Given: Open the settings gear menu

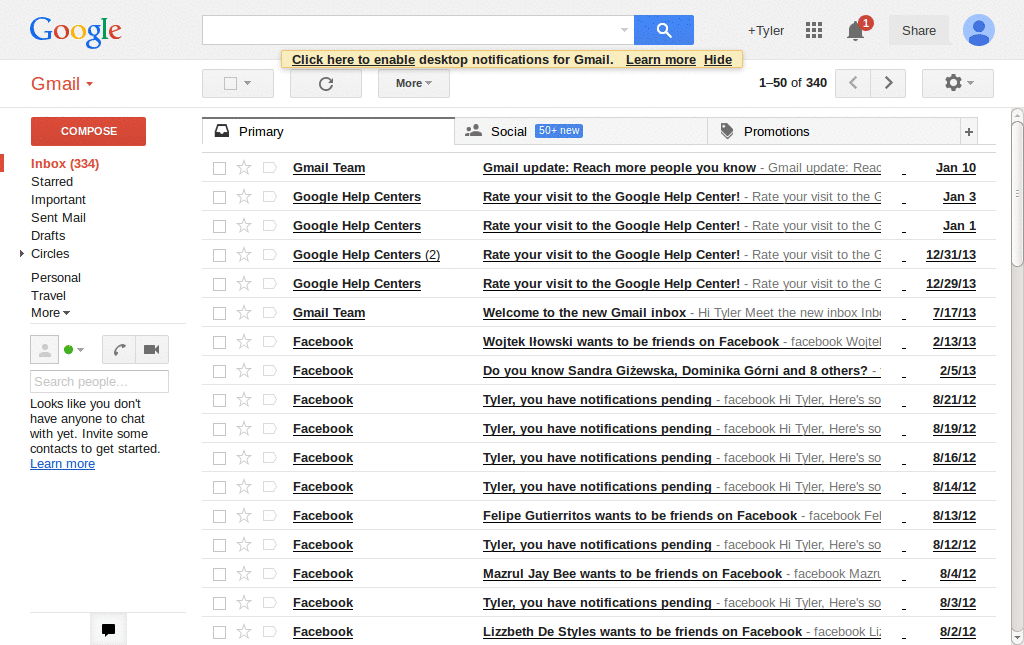Looking at the screenshot, I should pos(958,83).
